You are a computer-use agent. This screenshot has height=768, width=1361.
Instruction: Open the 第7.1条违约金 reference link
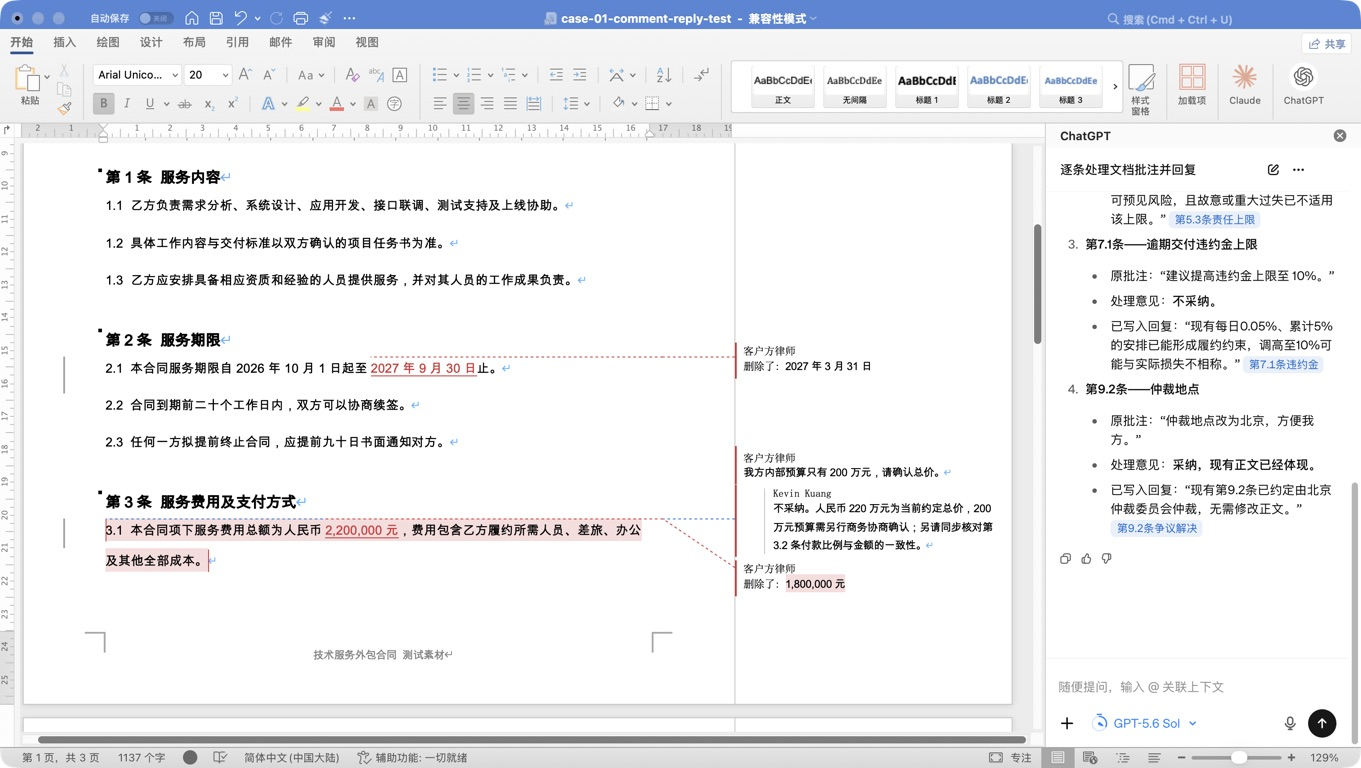pyautogui.click(x=1283, y=365)
